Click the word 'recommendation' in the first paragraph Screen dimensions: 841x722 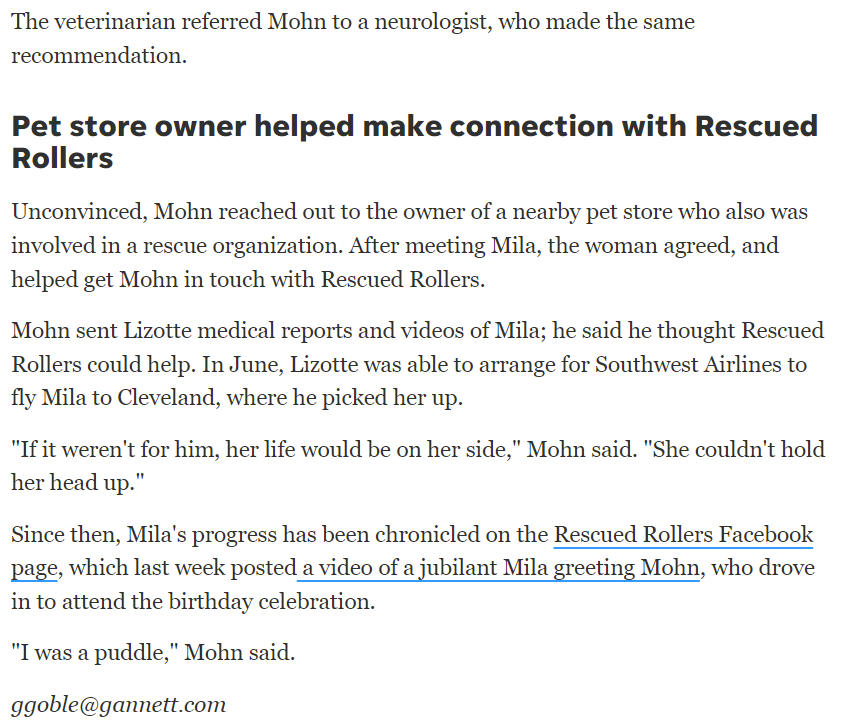pyautogui.click(x=96, y=56)
